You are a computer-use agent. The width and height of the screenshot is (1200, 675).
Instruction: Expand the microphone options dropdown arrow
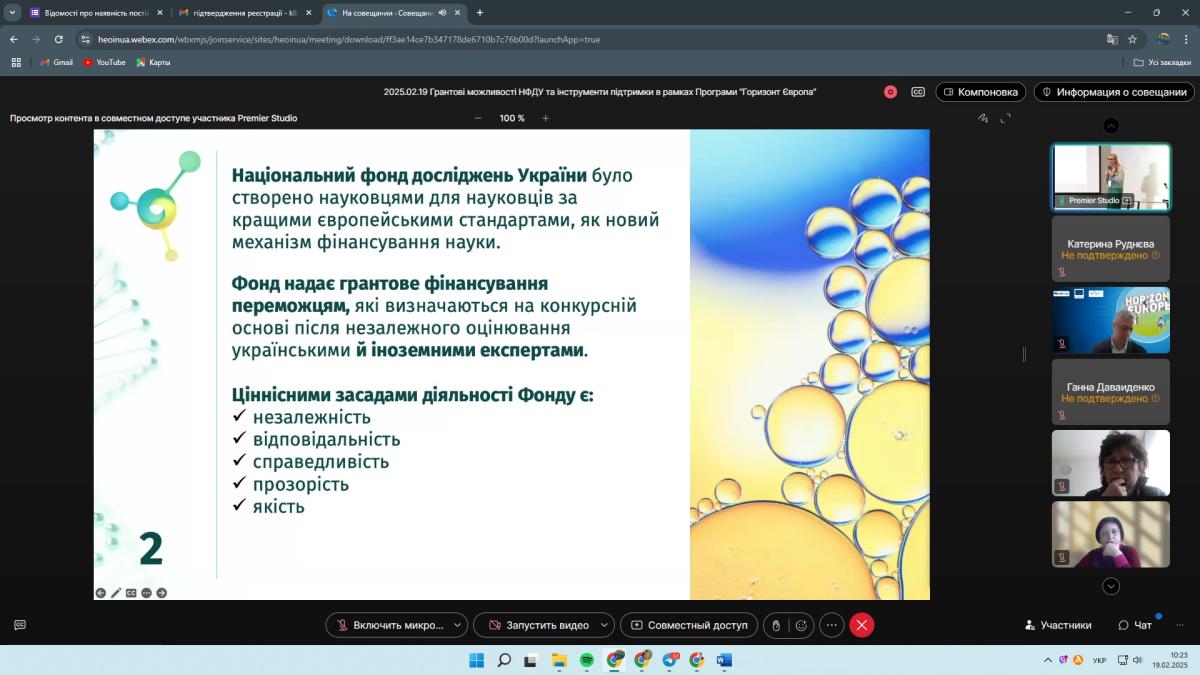[x=458, y=625]
